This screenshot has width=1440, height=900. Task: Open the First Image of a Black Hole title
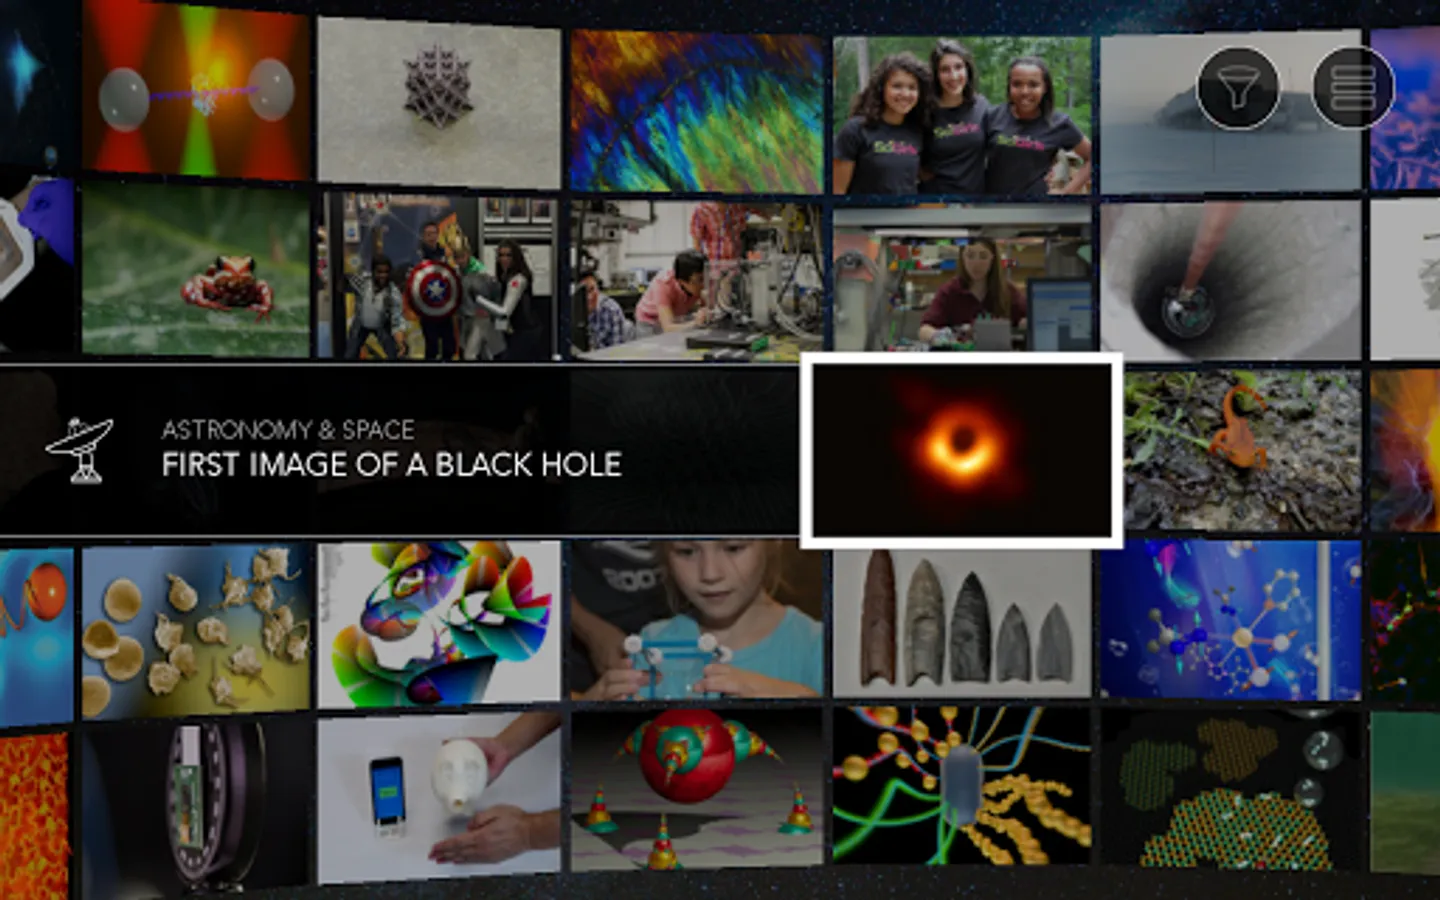coord(392,465)
